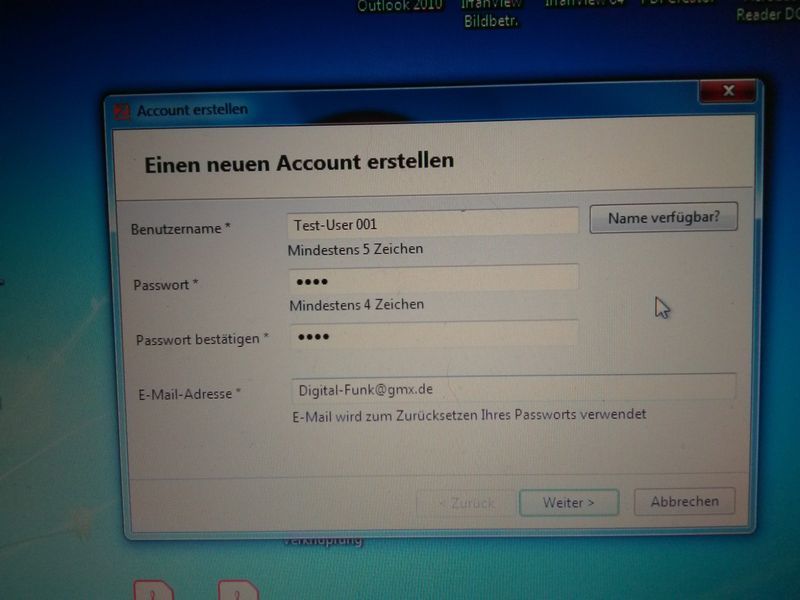Focus the E-Mail-Adresse field
This screenshot has width=800, height=600.
513,388
